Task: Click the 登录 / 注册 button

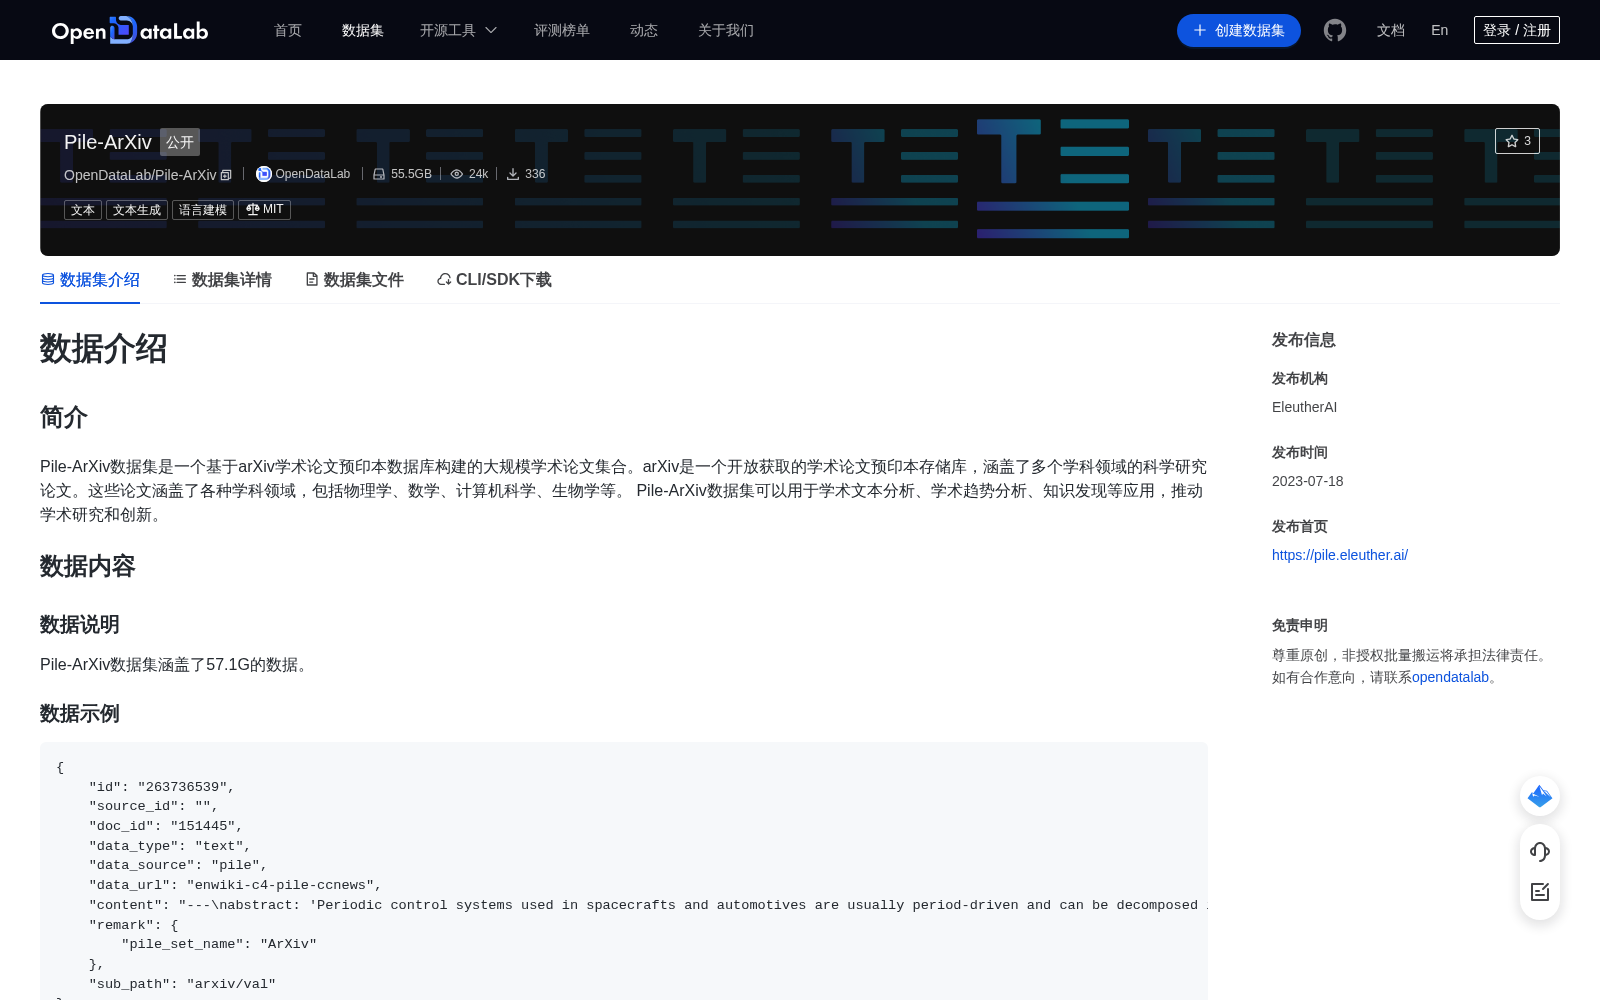Action: coord(1517,30)
